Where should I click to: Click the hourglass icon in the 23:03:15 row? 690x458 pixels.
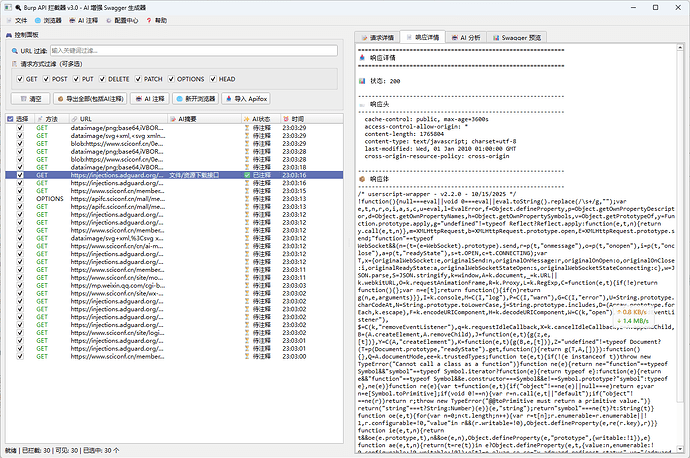click(x=247, y=191)
